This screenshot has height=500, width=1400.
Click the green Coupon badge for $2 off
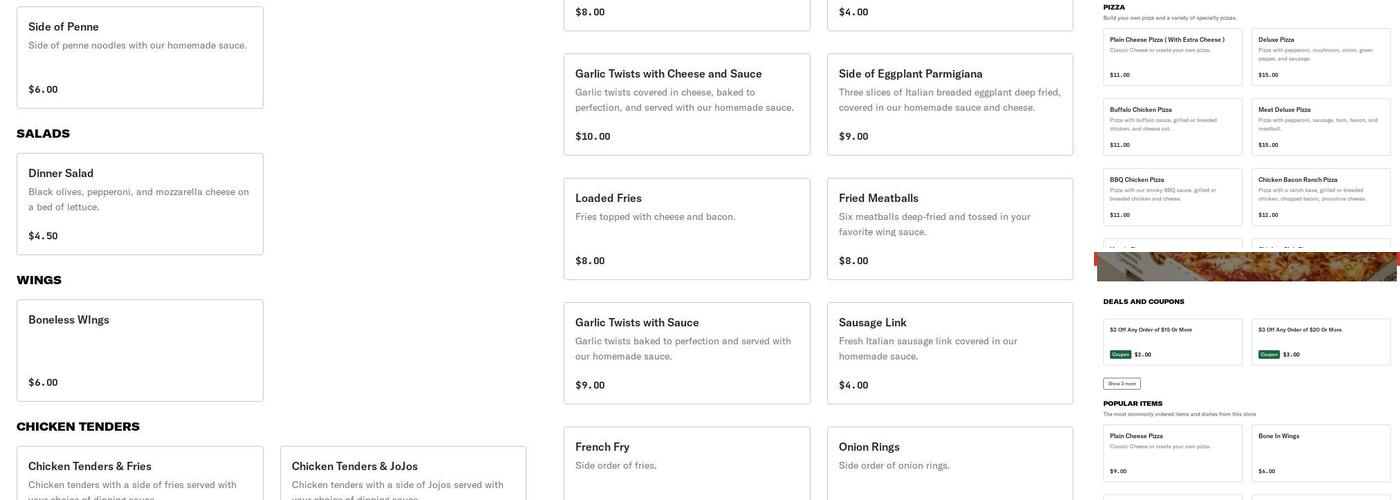point(1120,354)
